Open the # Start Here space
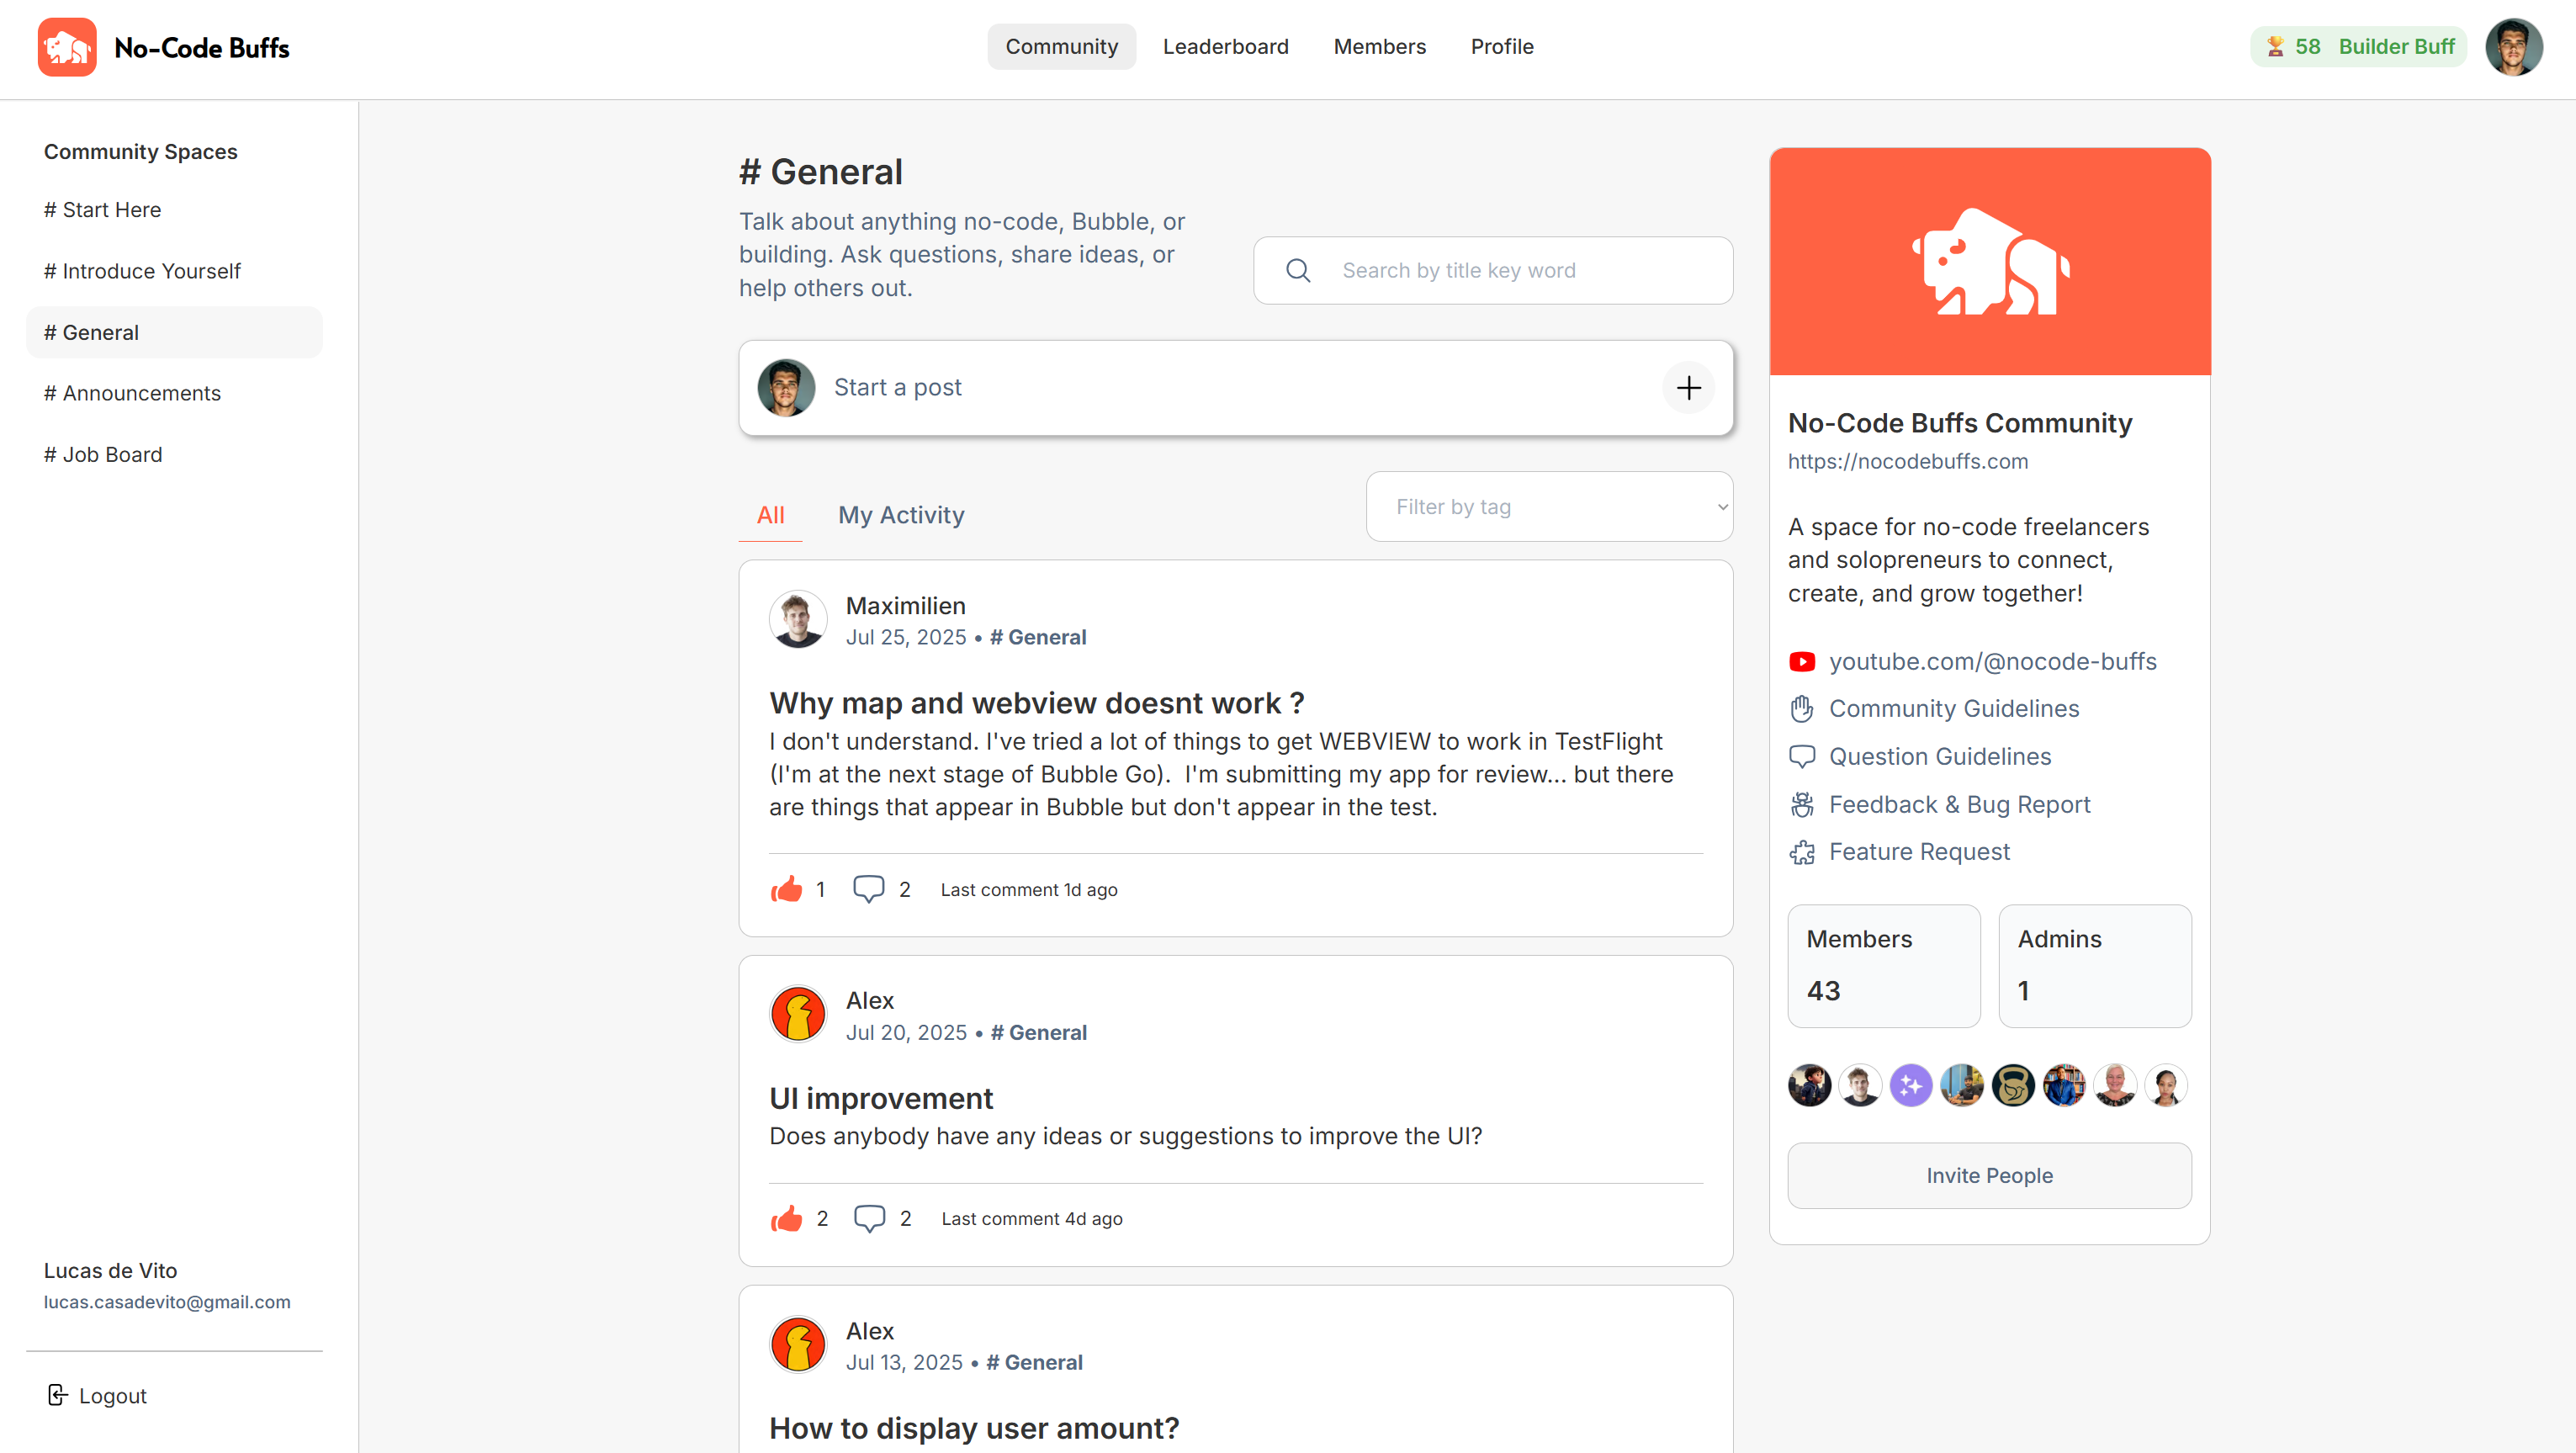 tap(174, 210)
